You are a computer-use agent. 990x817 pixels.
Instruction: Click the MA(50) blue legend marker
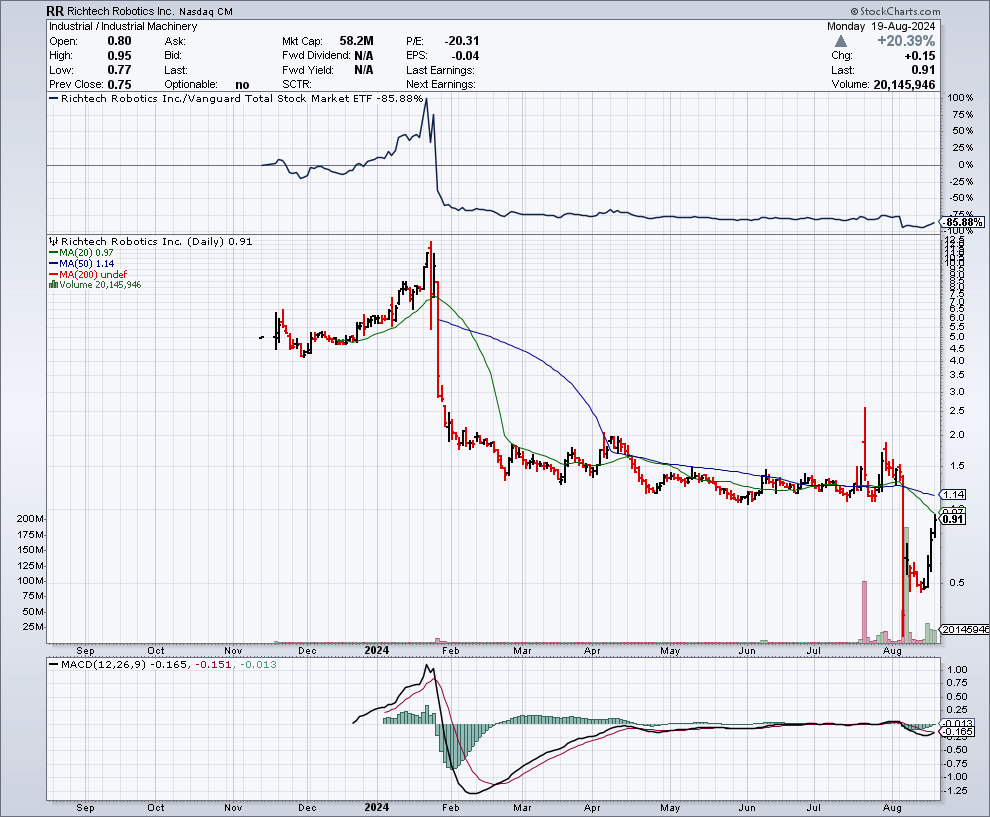point(54,263)
